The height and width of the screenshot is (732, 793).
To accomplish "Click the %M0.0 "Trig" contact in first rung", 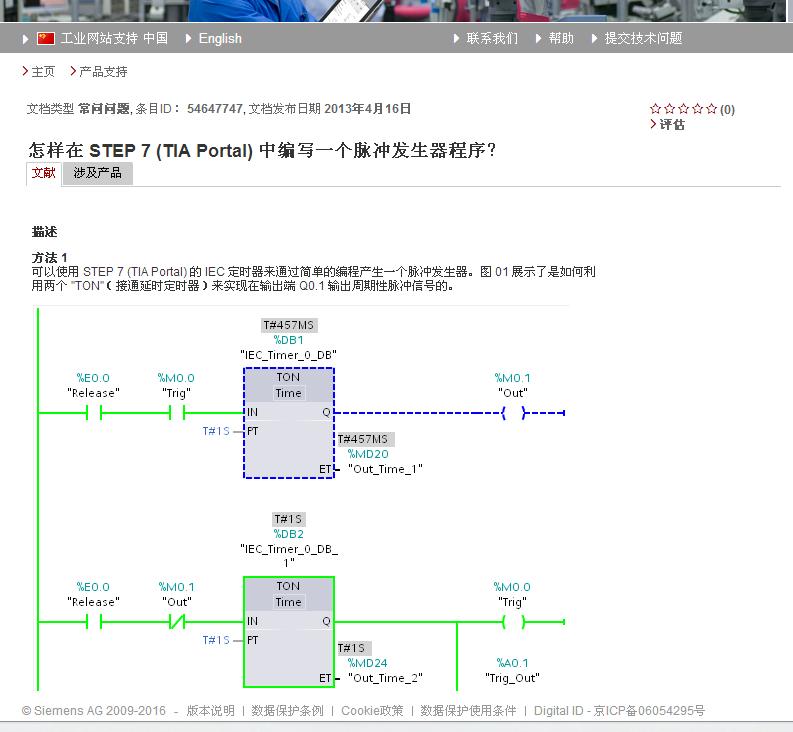I will [x=177, y=413].
